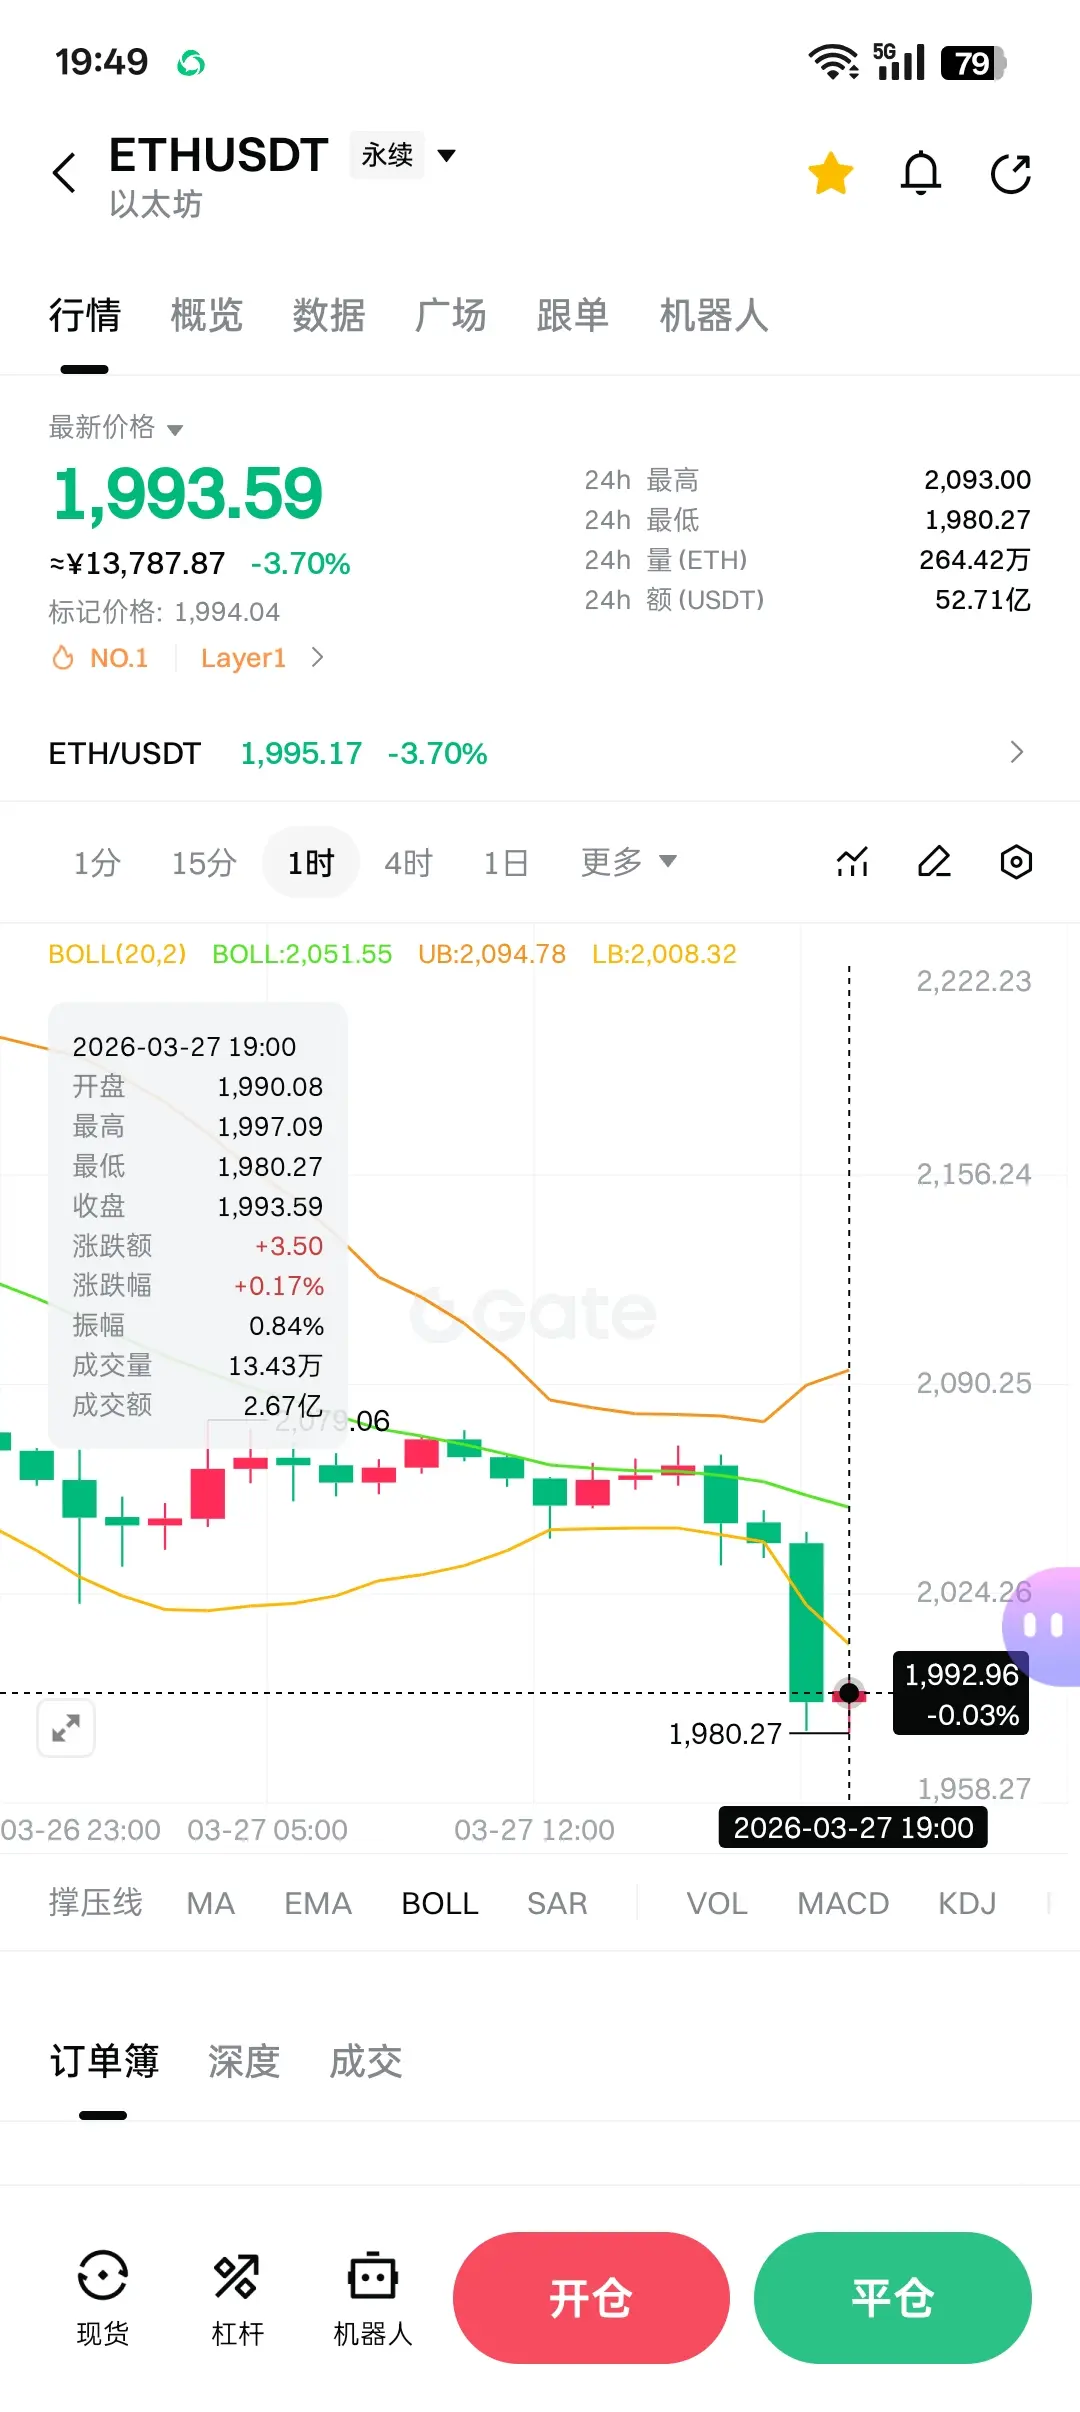
Task: Tap battery indicator showing 79
Action: [x=974, y=63]
